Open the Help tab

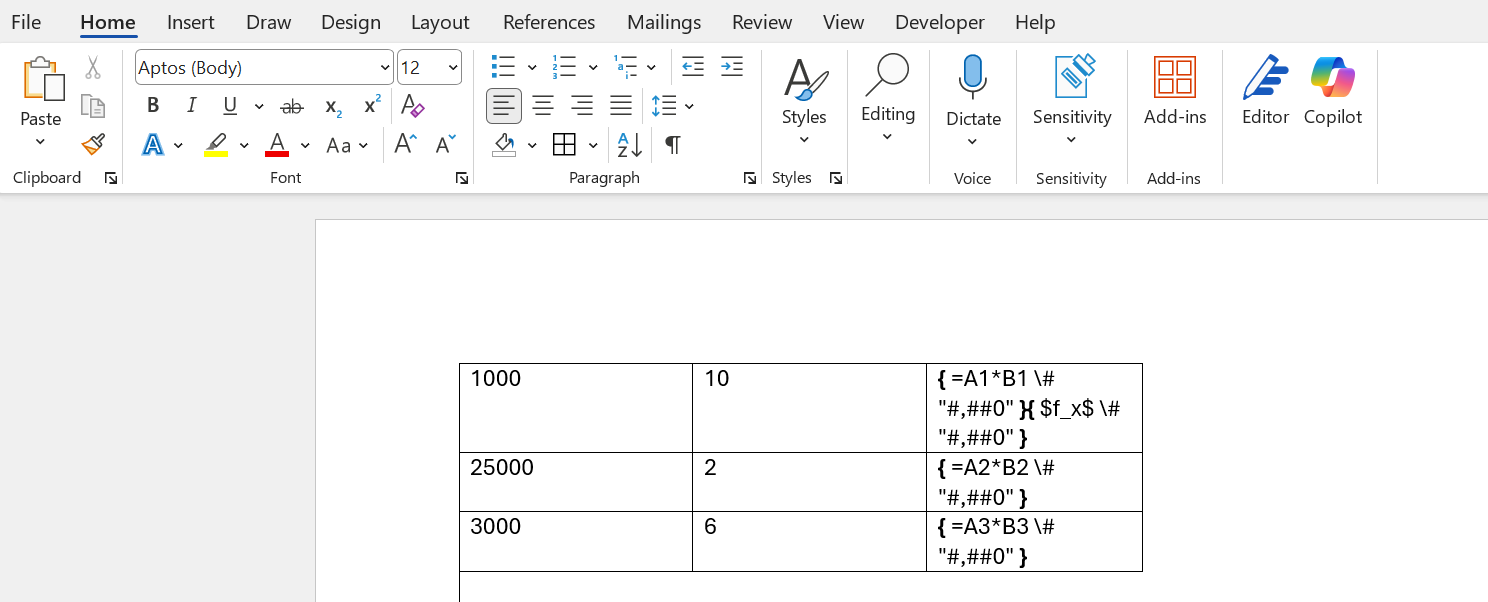click(1035, 22)
